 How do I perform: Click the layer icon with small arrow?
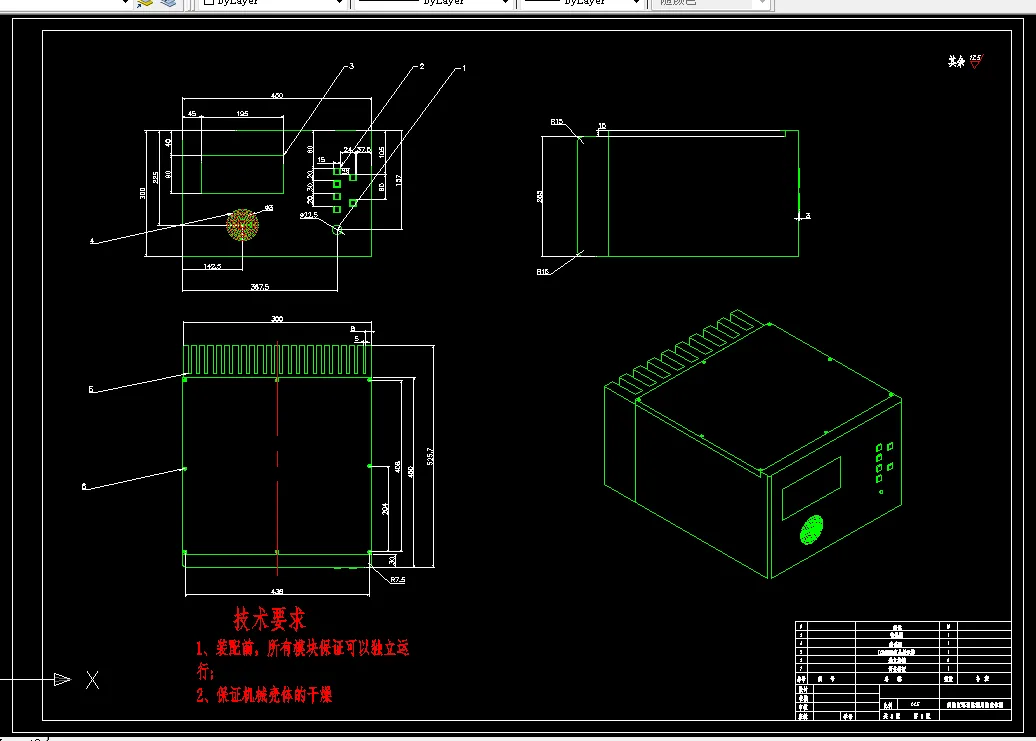click(145, 3)
